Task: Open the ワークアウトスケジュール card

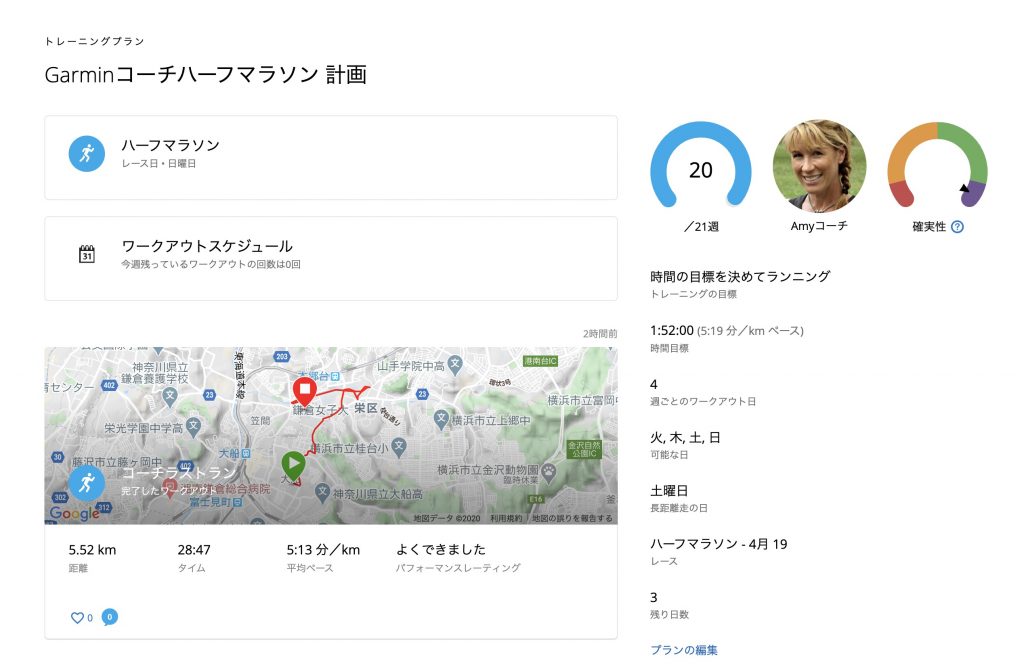Action: [331, 259]
